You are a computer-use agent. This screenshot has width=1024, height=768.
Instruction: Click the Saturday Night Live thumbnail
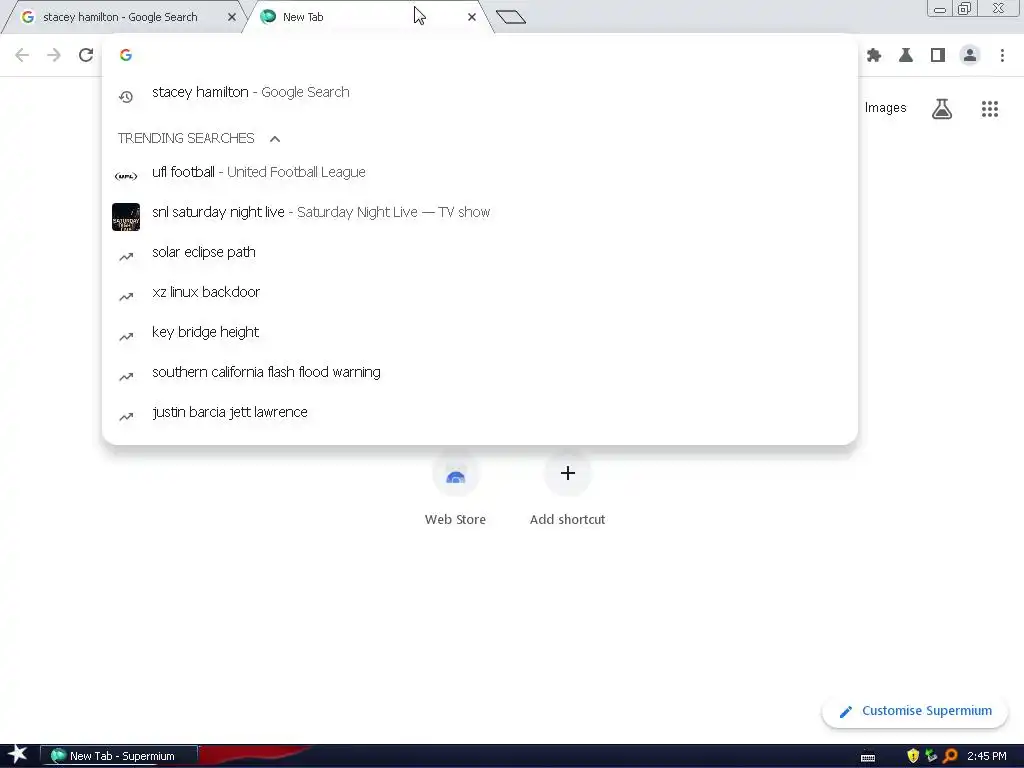[126, 217]
